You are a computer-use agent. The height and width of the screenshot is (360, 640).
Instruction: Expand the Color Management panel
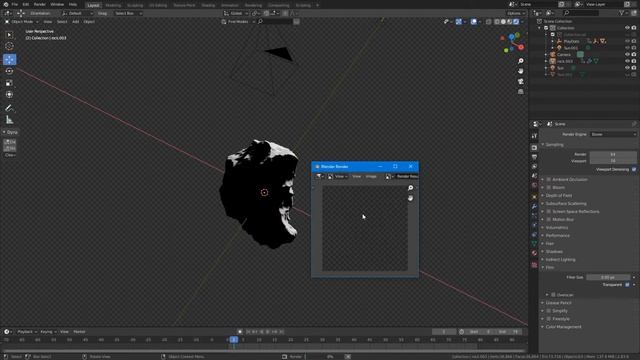pos(563,327)
